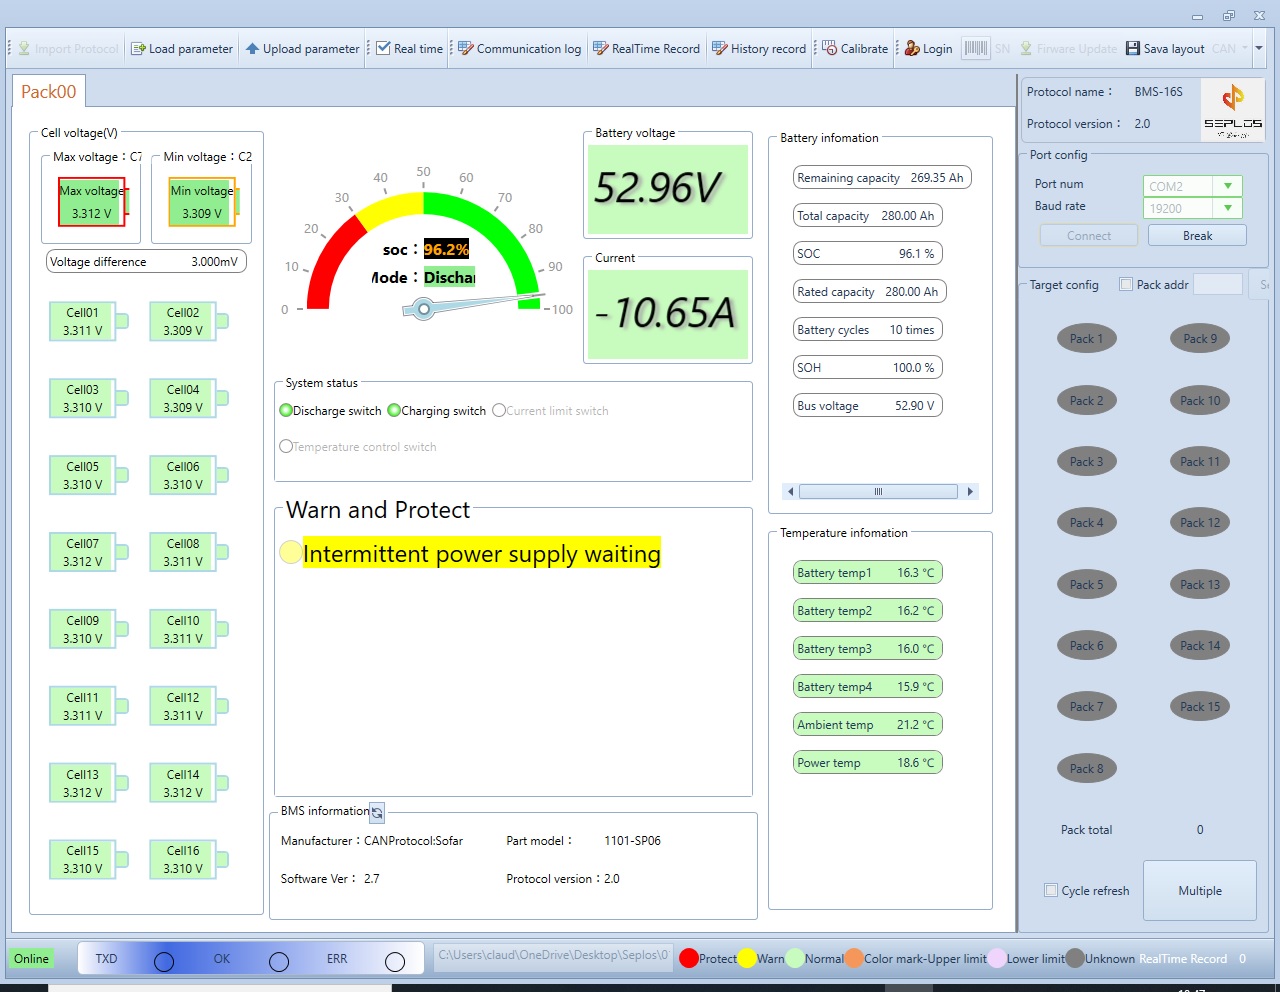
Task: Select the Pack 3 button
Action: point(1087,462)
